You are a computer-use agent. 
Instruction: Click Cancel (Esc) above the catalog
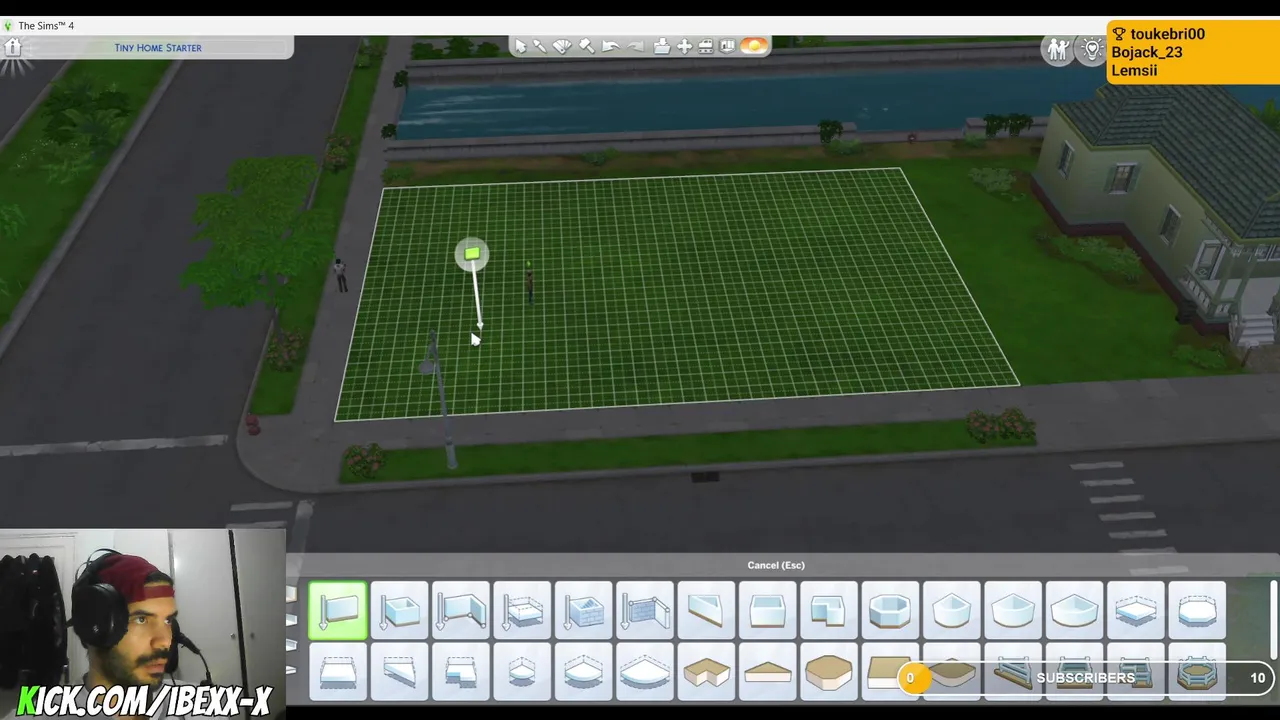pyautogui.click(x=776, y=565)
